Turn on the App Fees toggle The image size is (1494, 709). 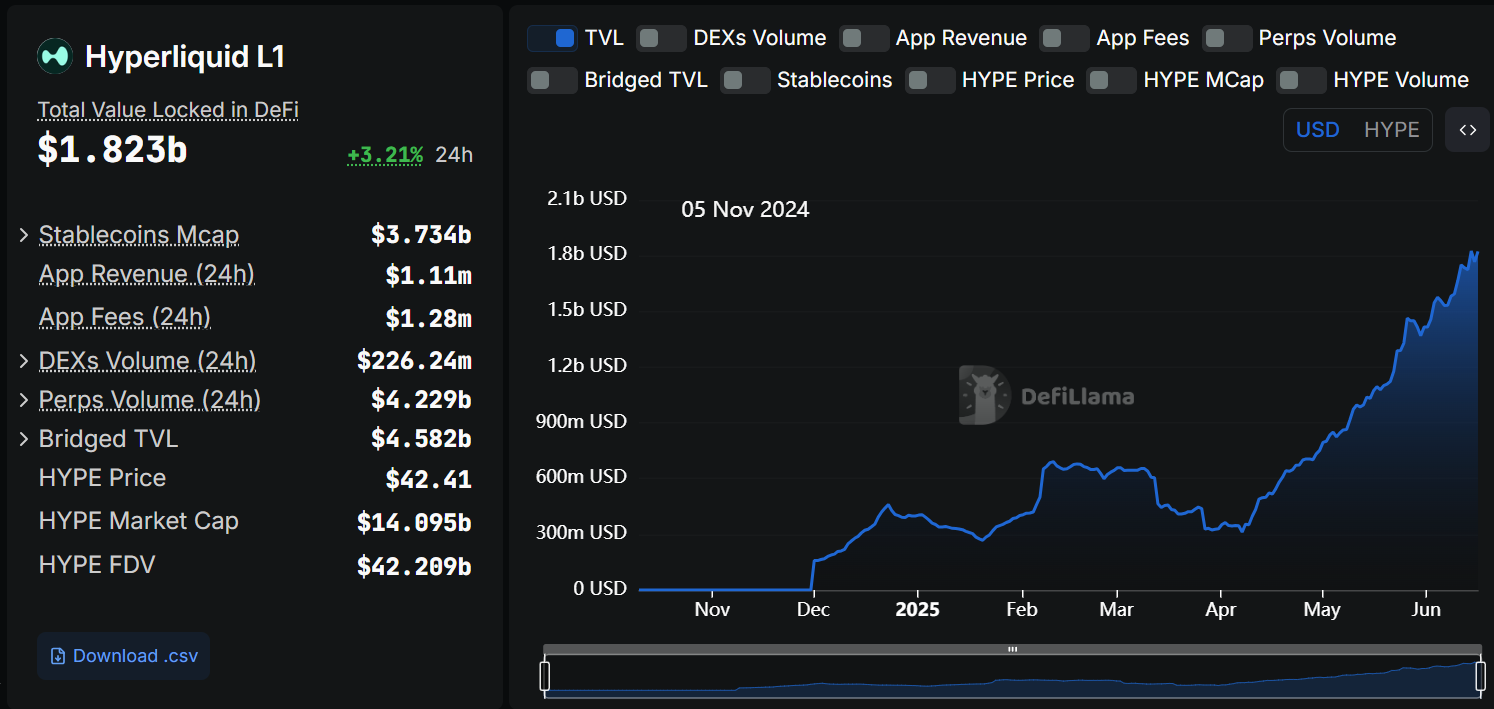(1064, 38)
